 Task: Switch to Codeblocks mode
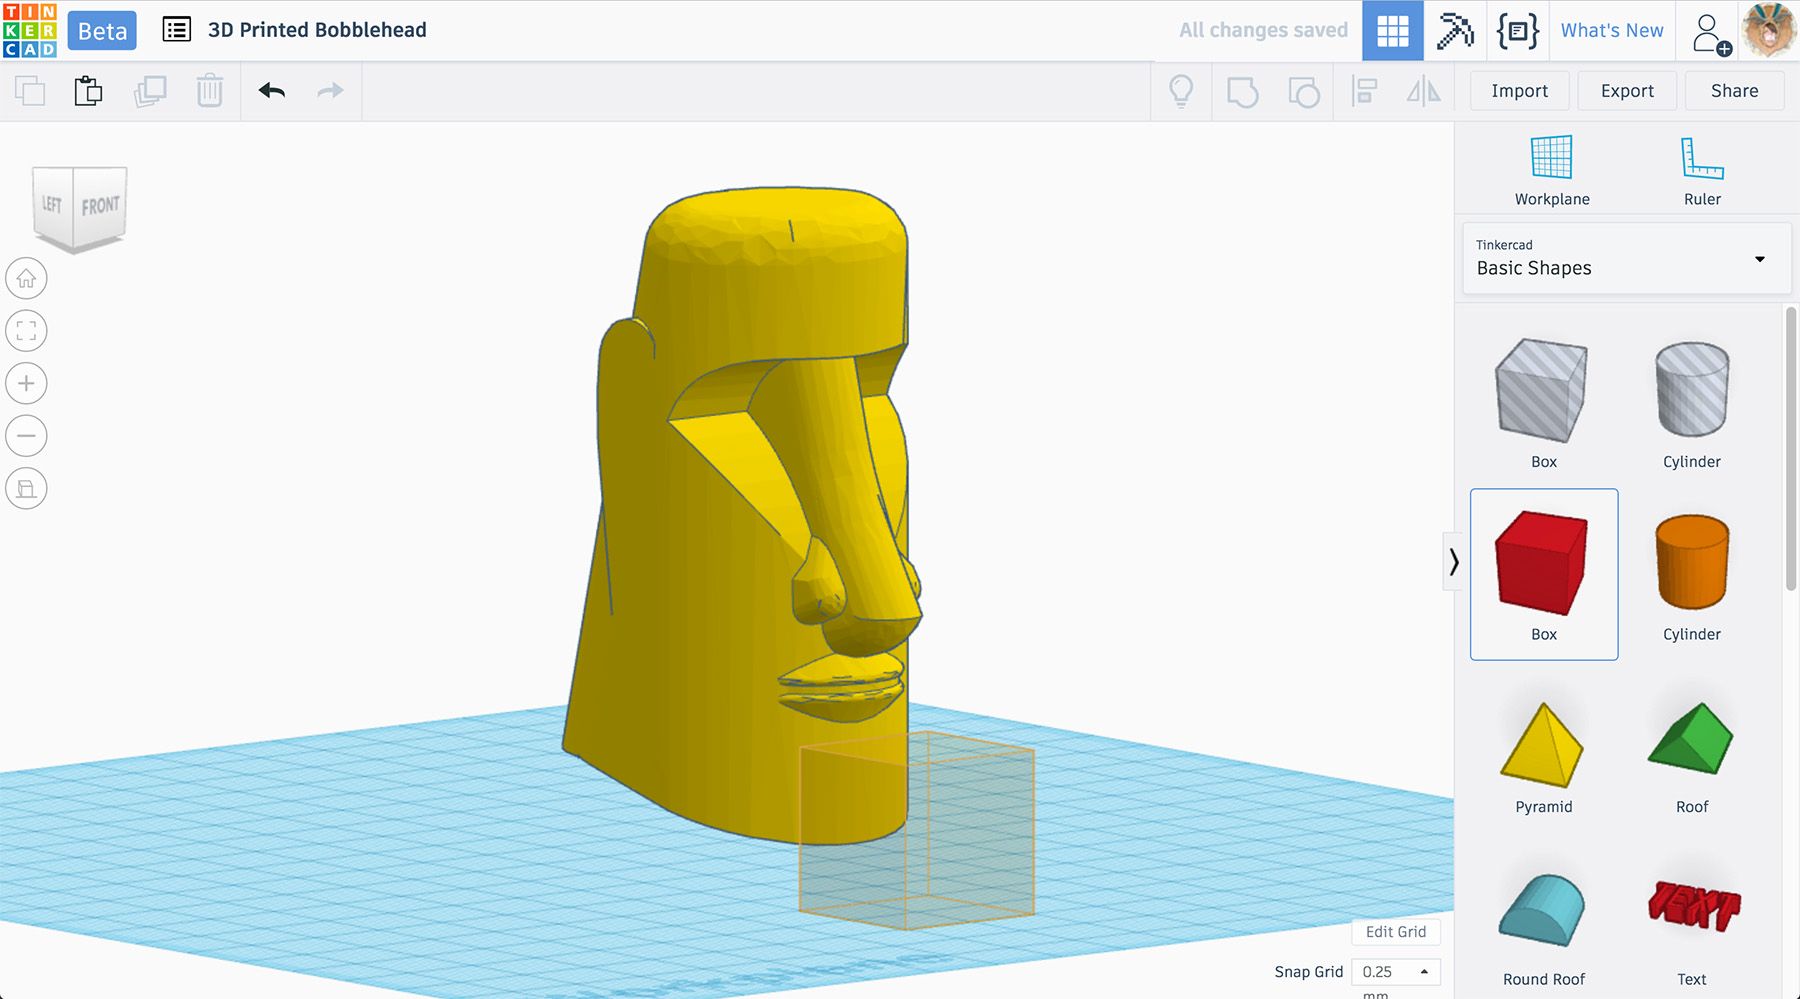point(1518,31)
